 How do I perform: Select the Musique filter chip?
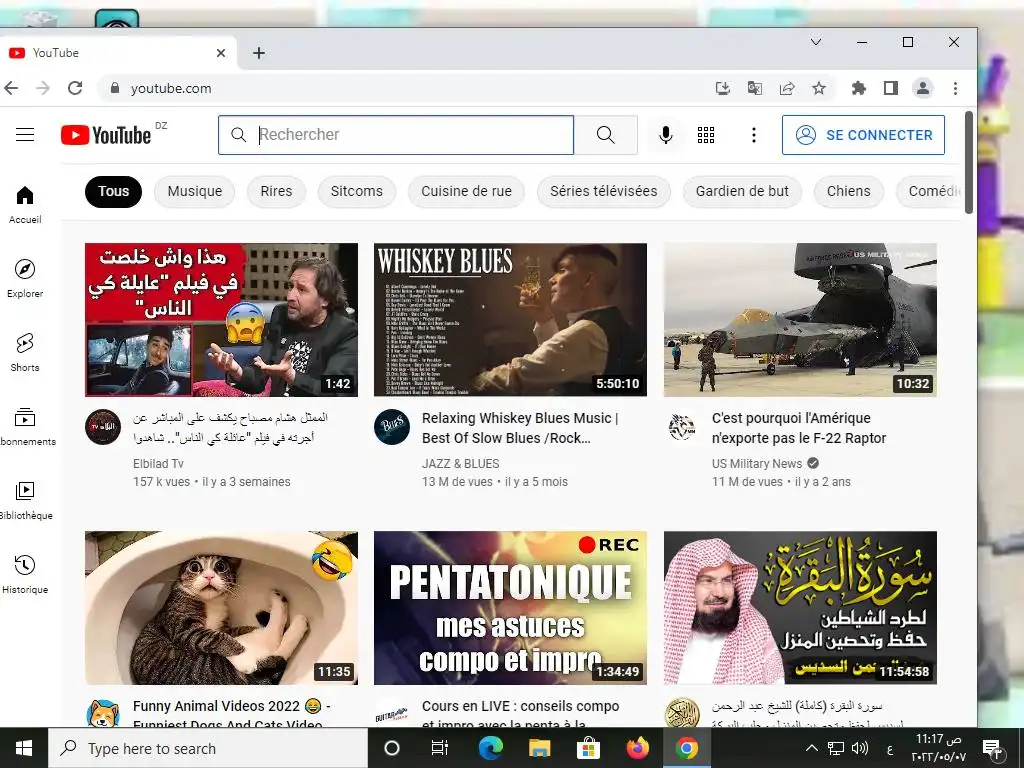(195, 191)
